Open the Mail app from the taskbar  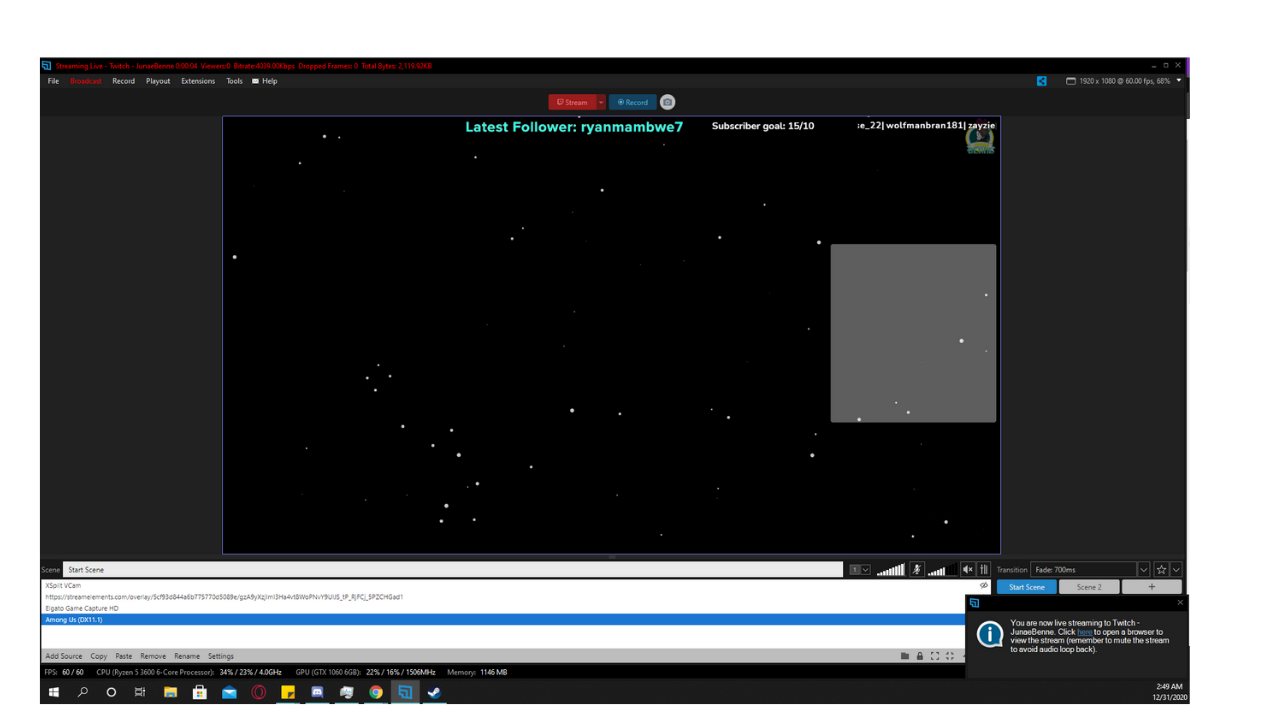[x=229, y=692]
